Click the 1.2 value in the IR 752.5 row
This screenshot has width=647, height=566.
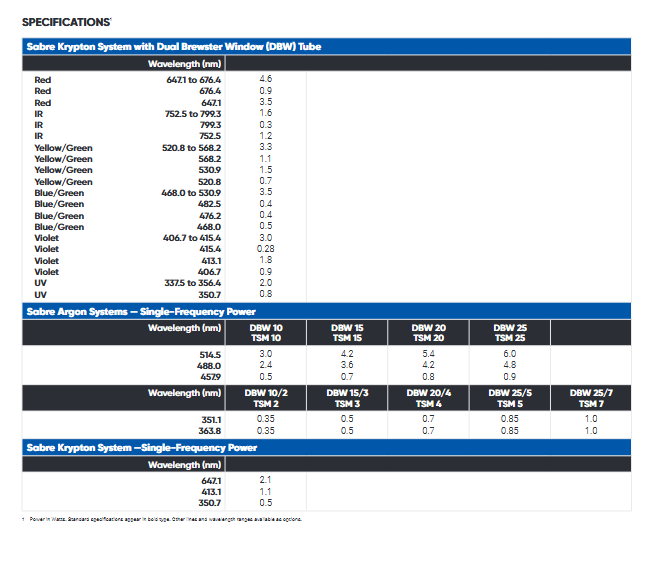click(266, 136)
